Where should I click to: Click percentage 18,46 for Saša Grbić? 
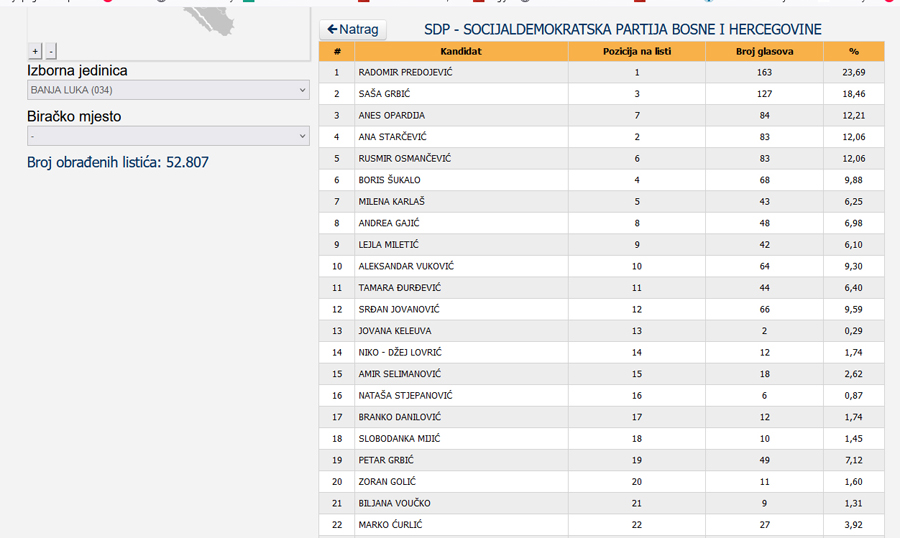854,94
